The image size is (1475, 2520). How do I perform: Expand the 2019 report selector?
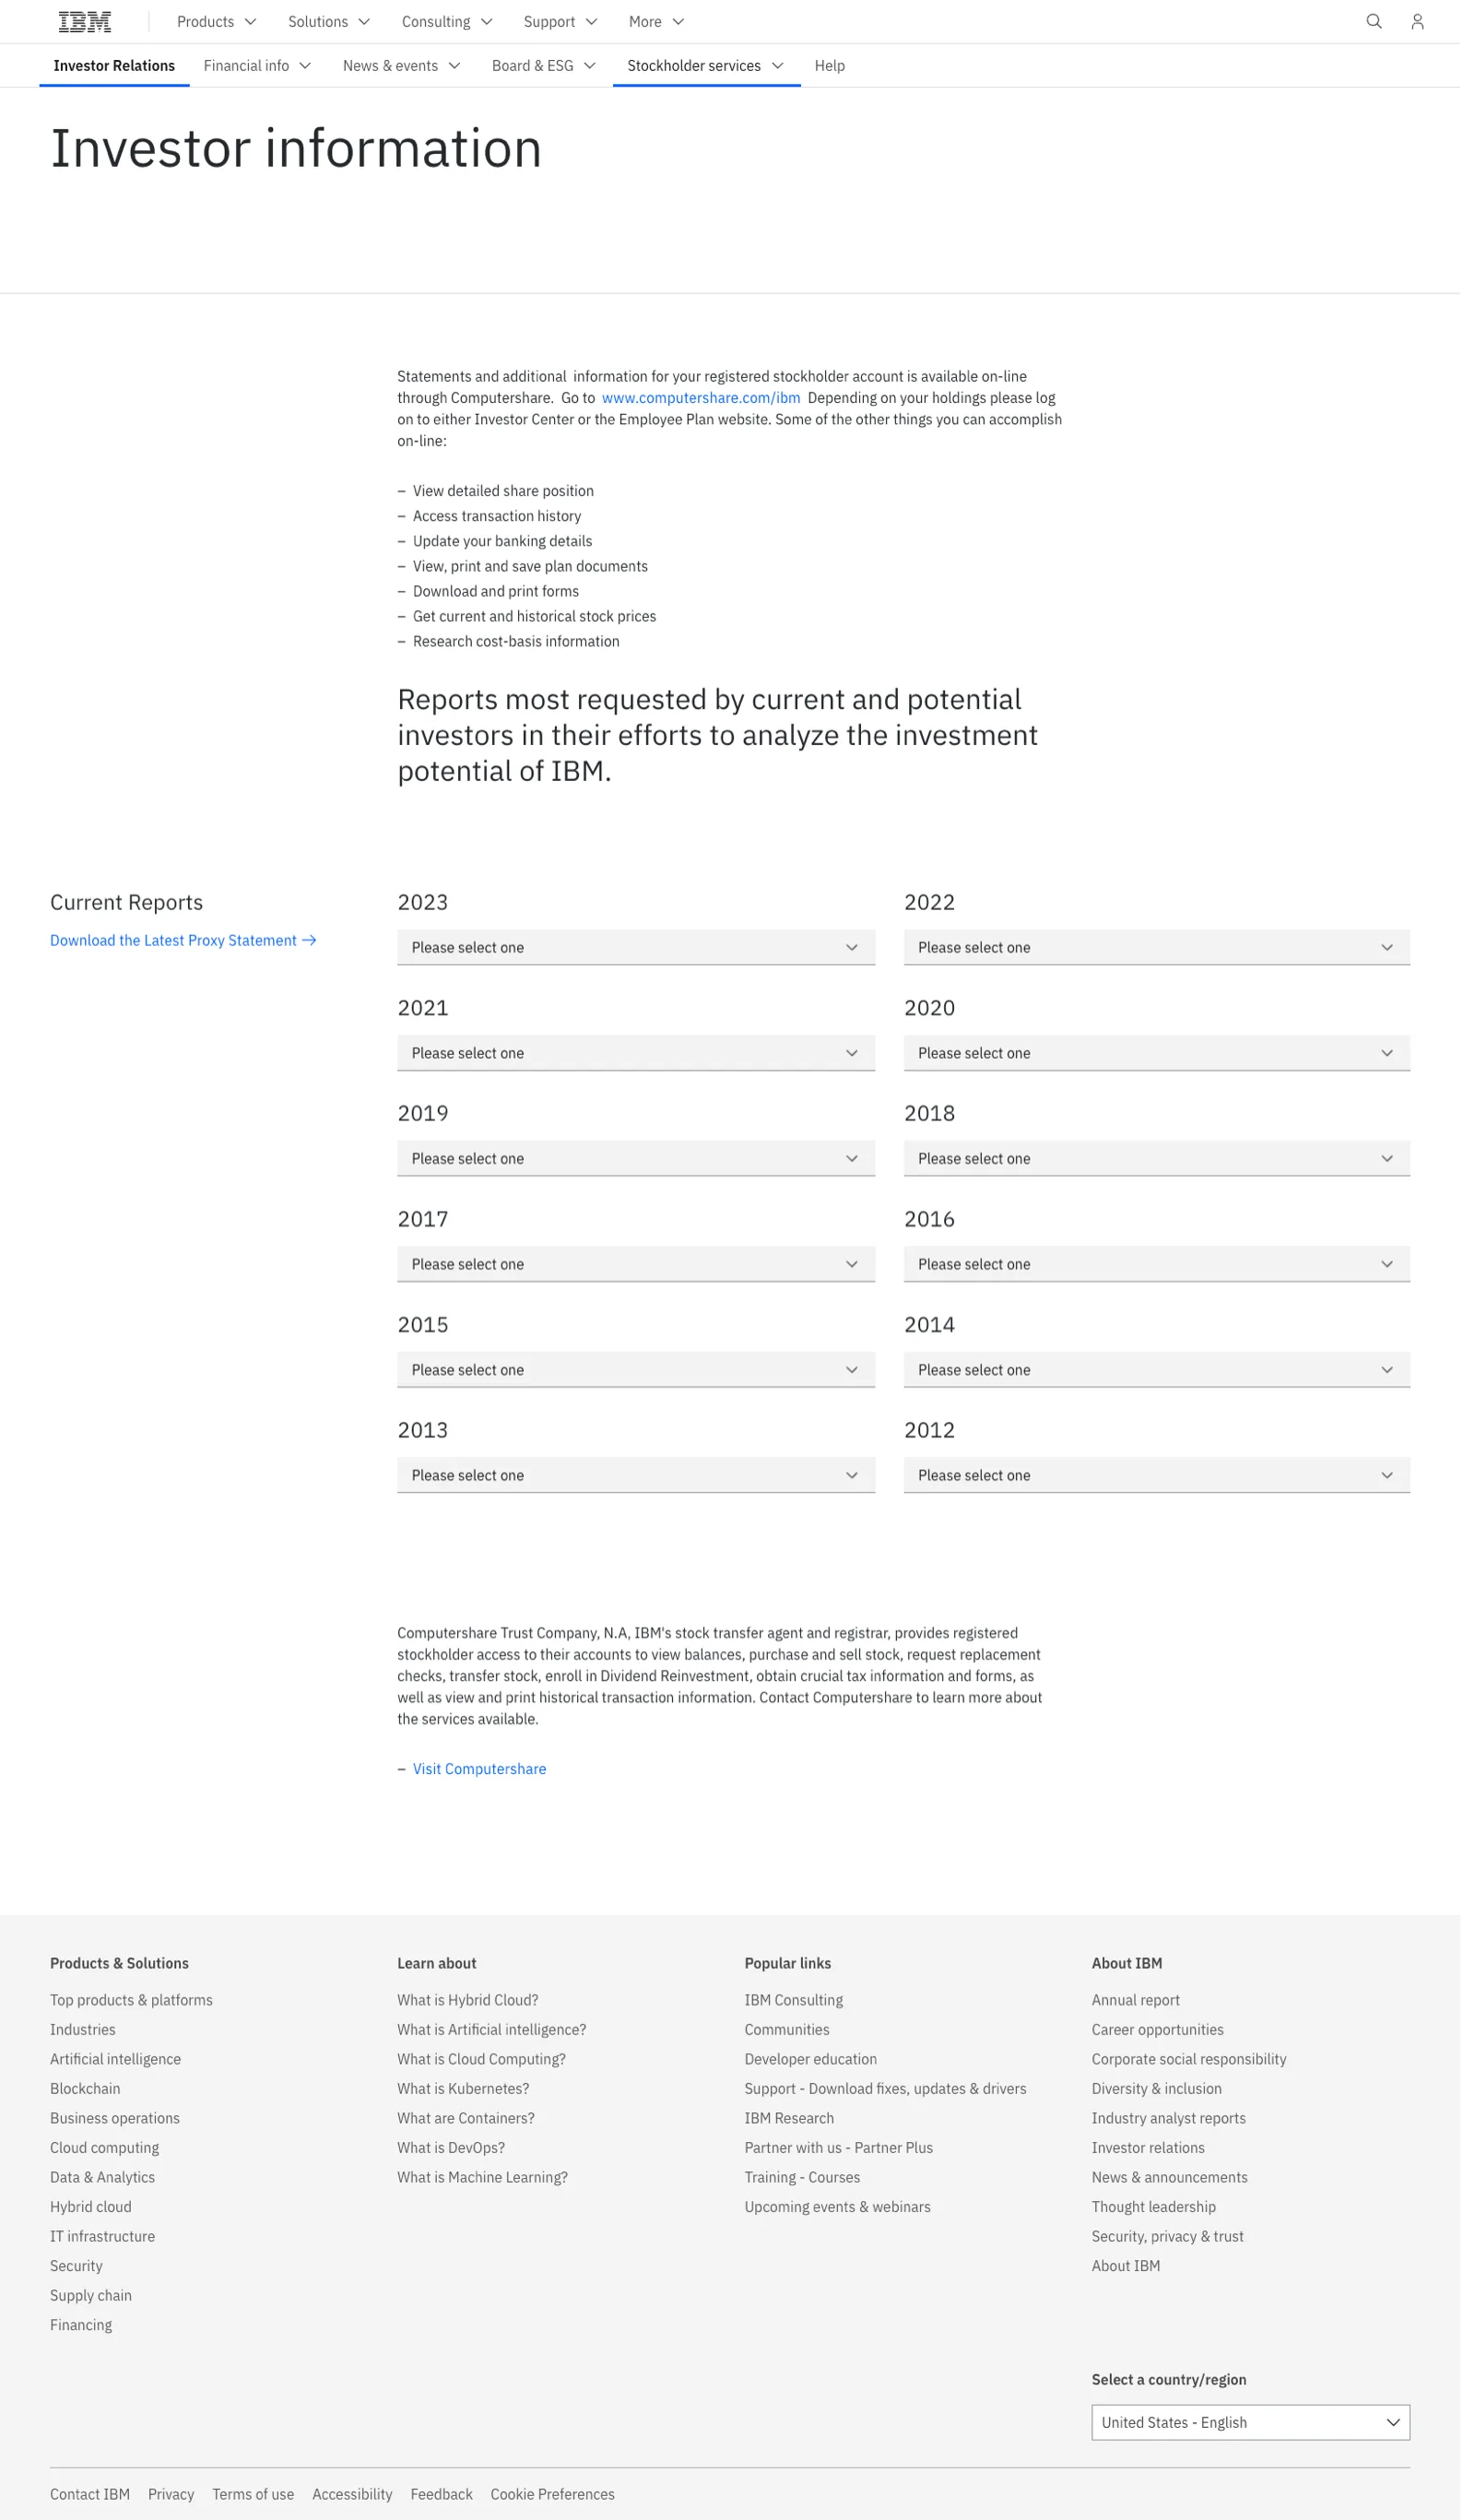coord(642,1169)
